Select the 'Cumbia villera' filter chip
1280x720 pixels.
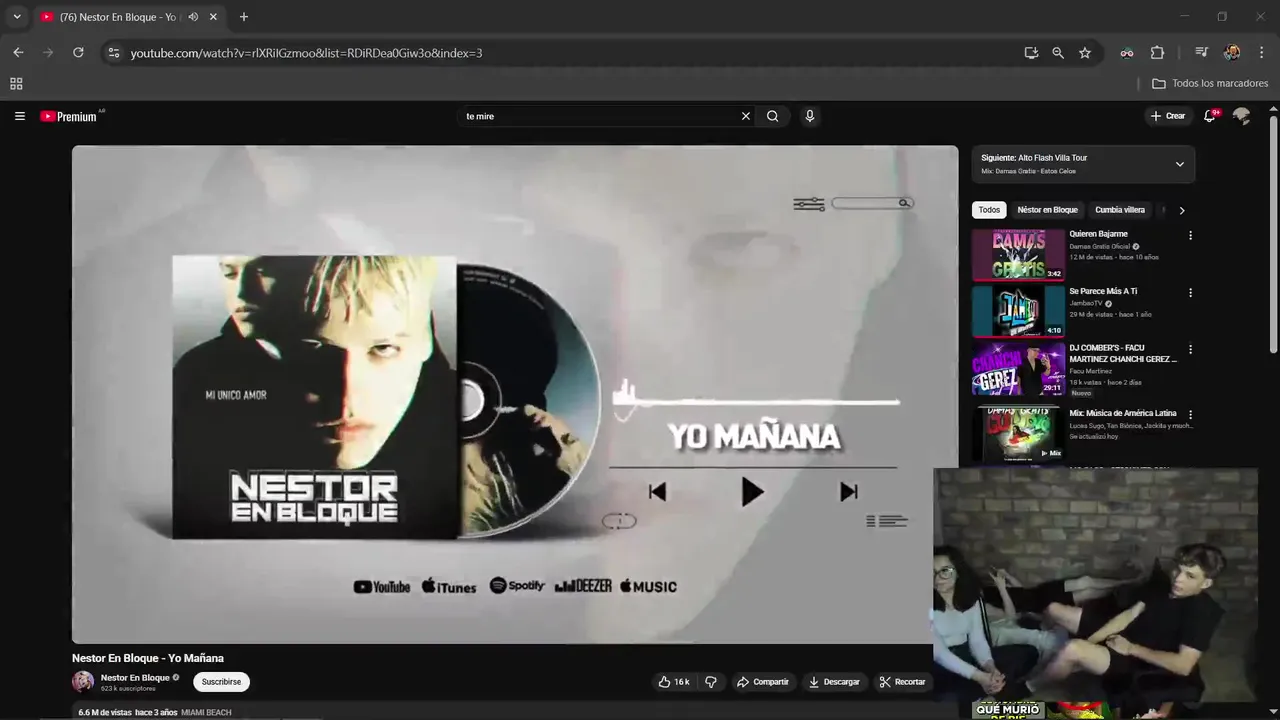point(1120,210)
